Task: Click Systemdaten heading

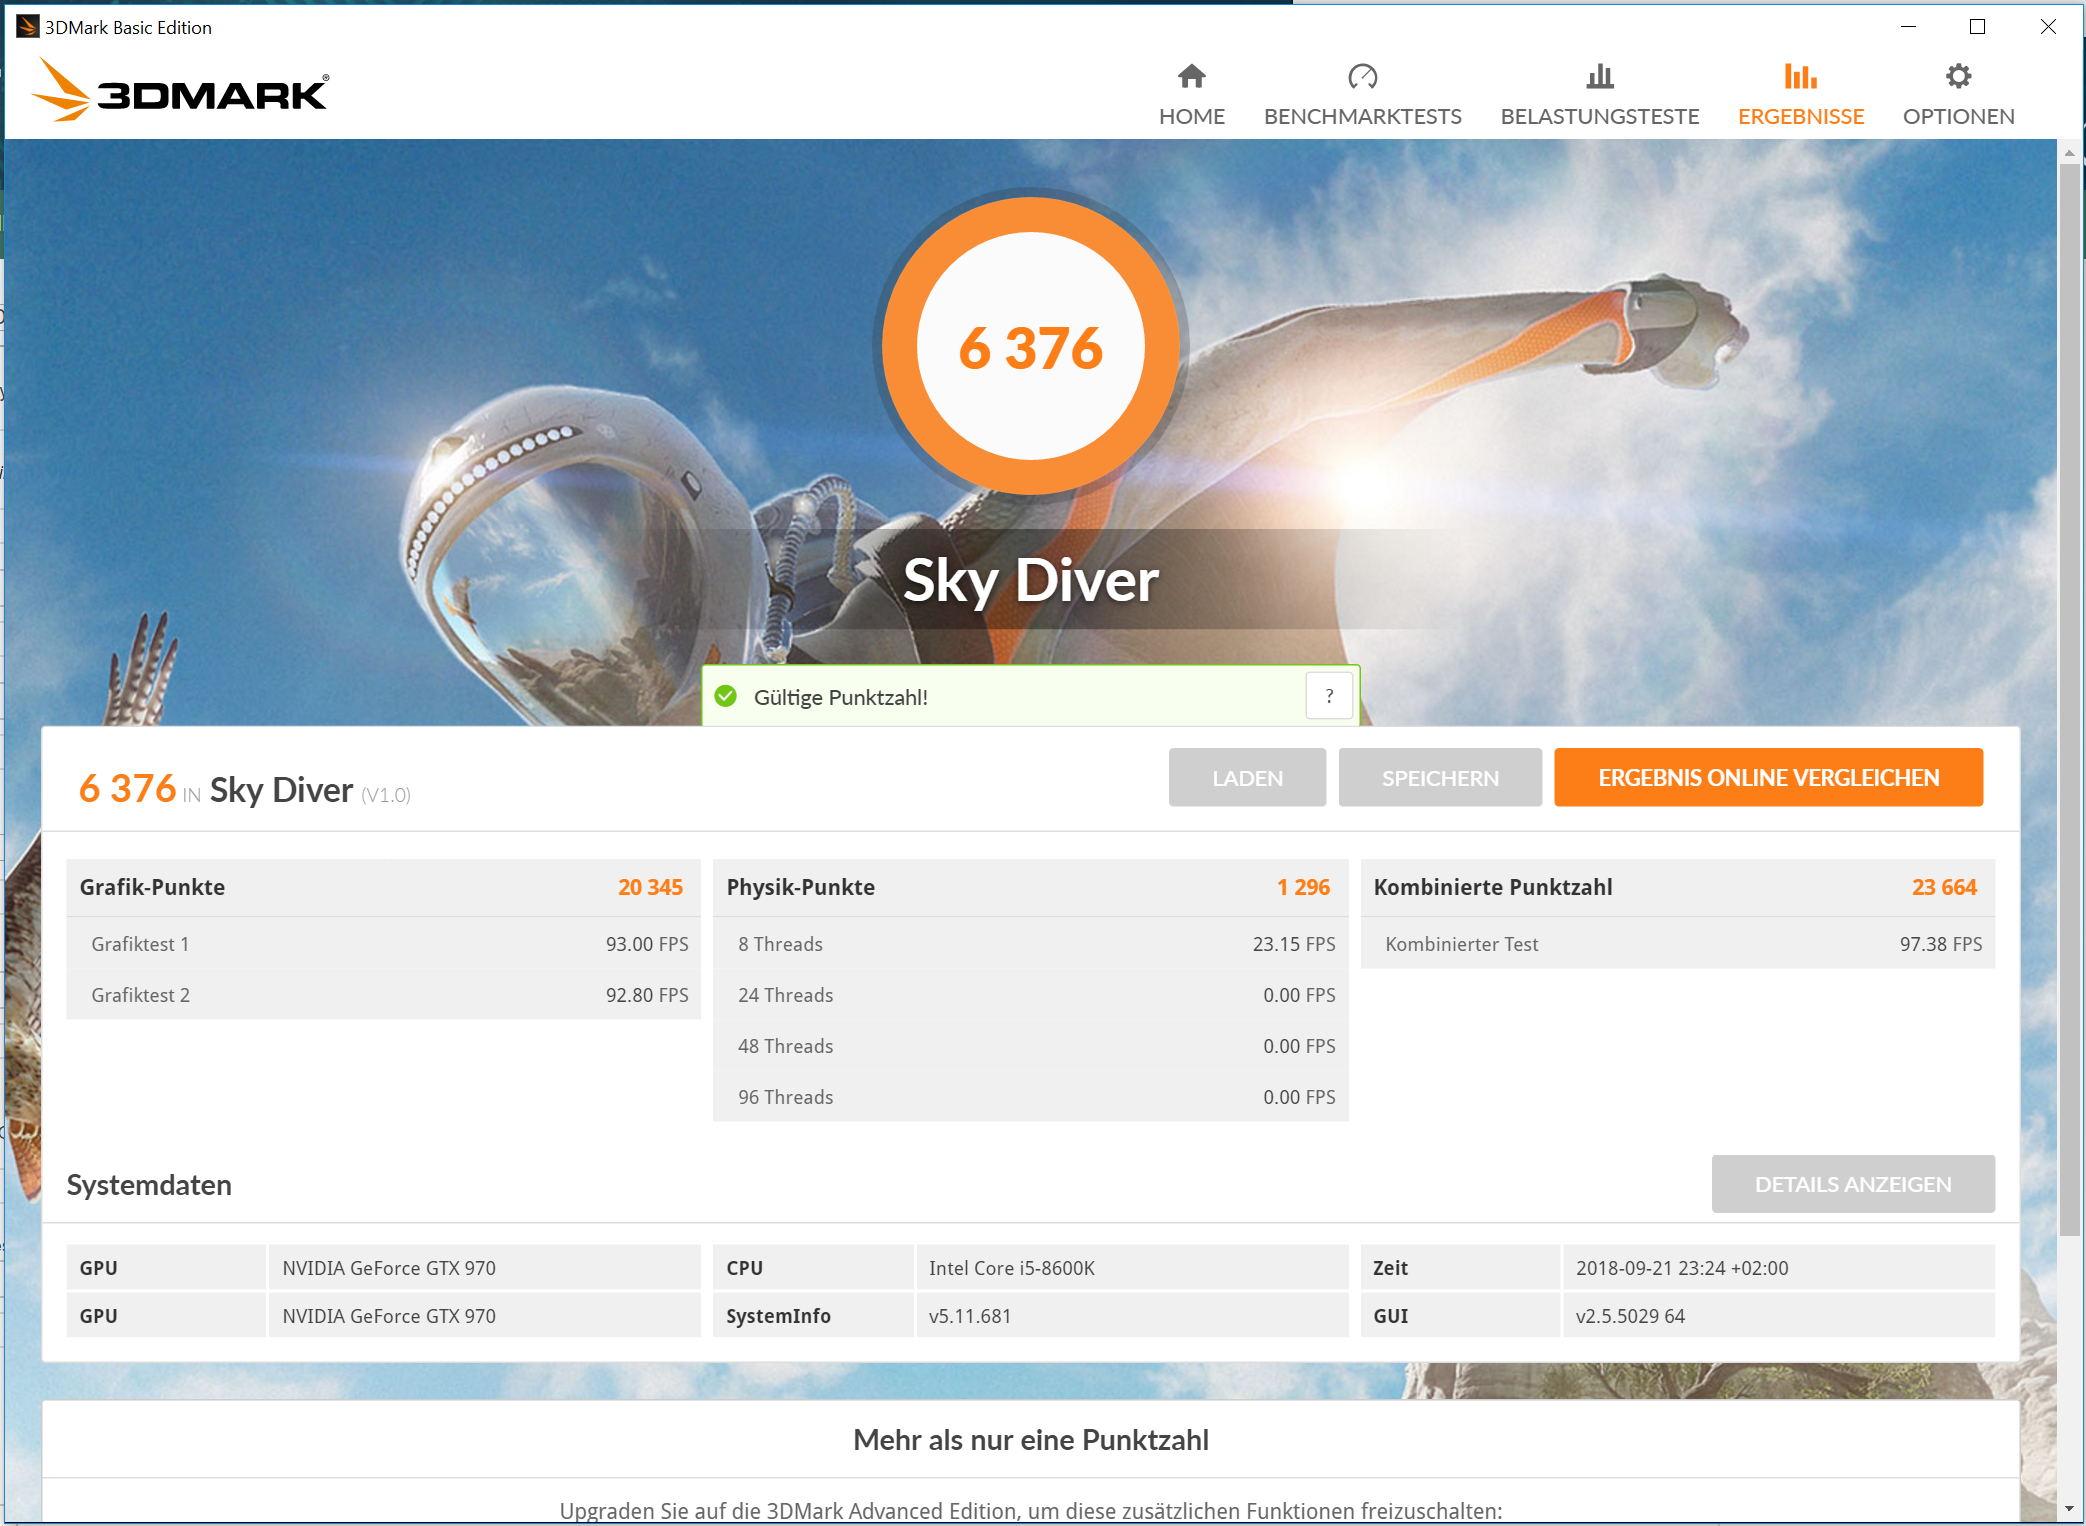Action: point(149,1185)
